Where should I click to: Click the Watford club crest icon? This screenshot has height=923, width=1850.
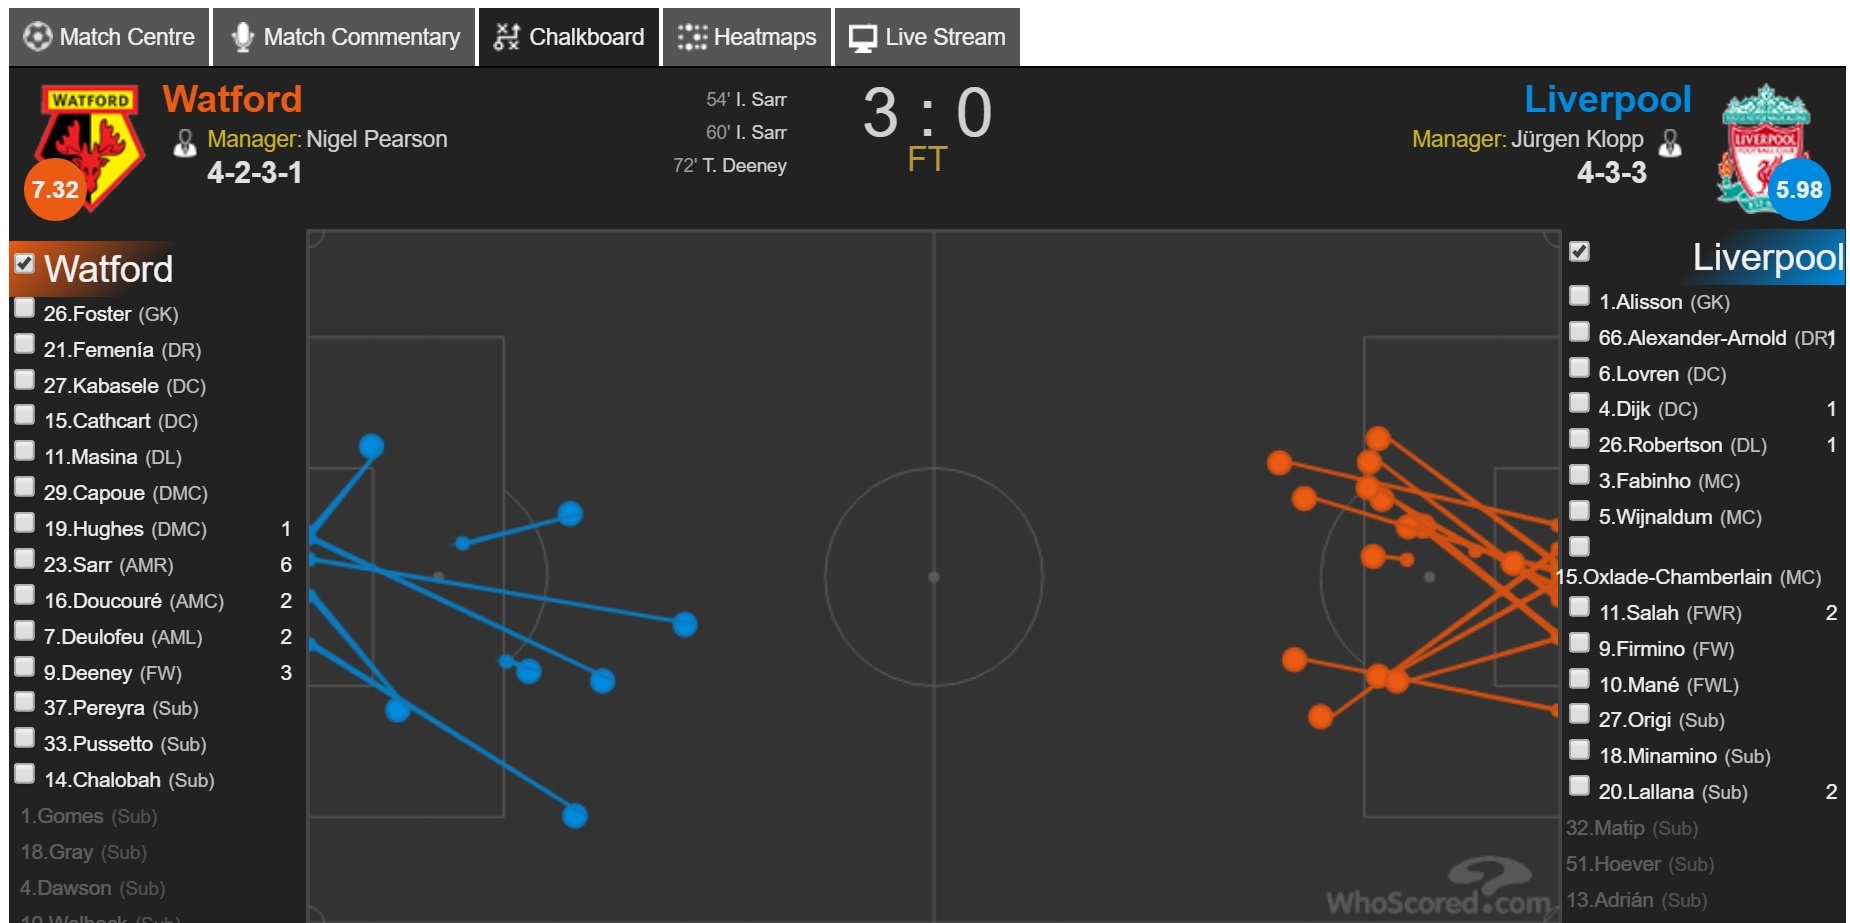pos(90,138)
